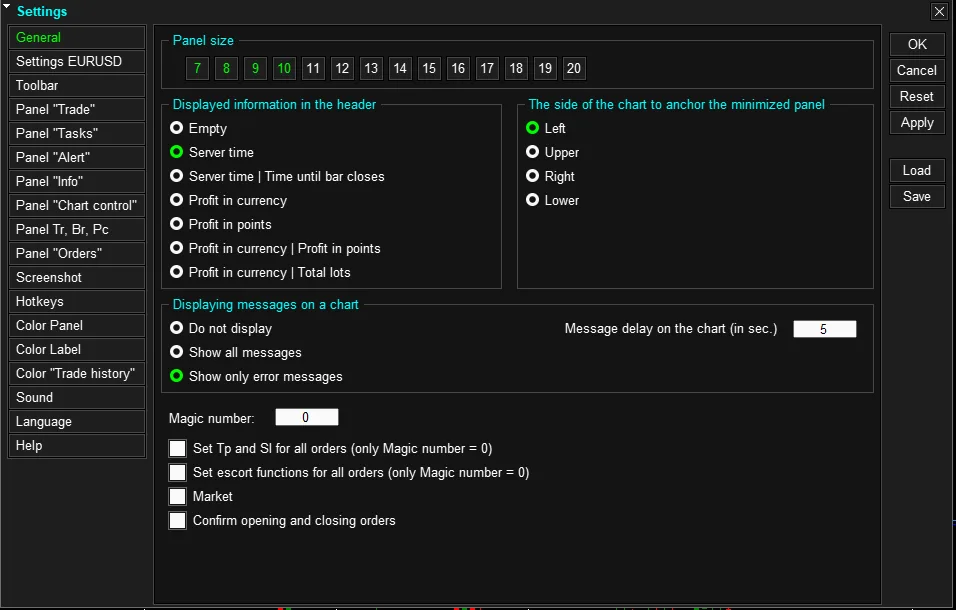The width and height of the screenshot is (956, 610).
Task: Select the Empty header information option
Action: 177,129
